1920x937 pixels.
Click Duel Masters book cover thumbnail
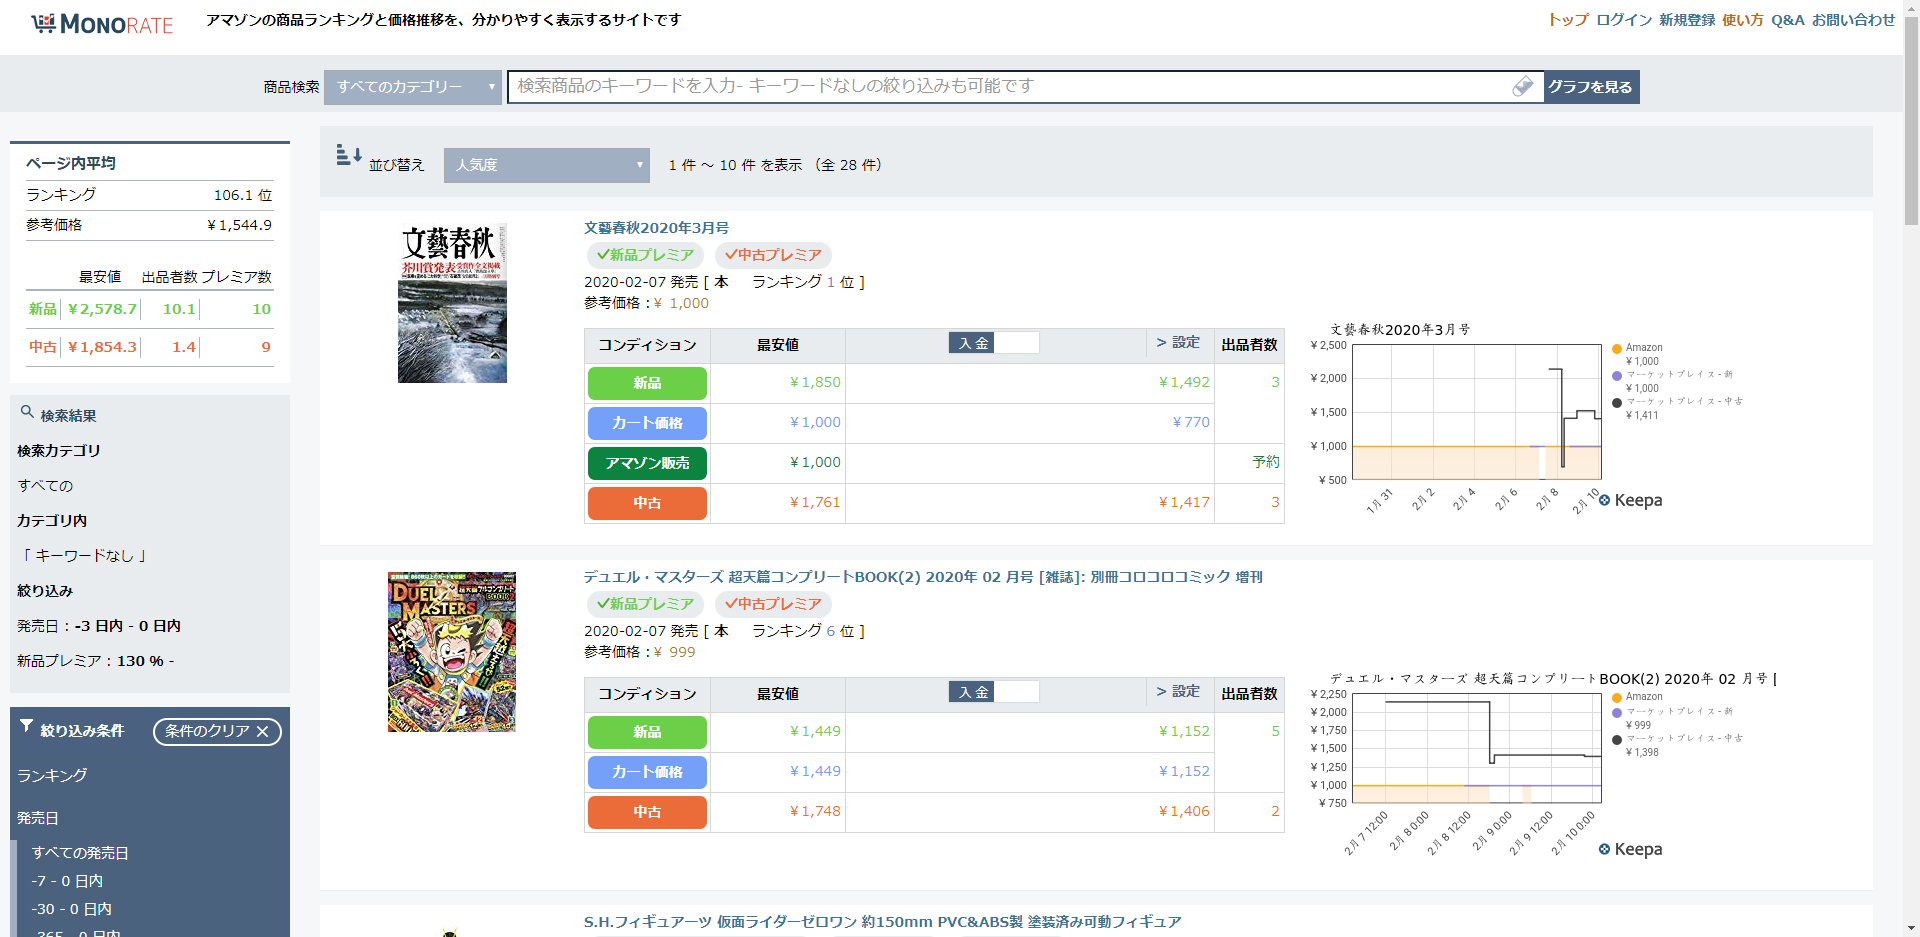coord(452,652)
